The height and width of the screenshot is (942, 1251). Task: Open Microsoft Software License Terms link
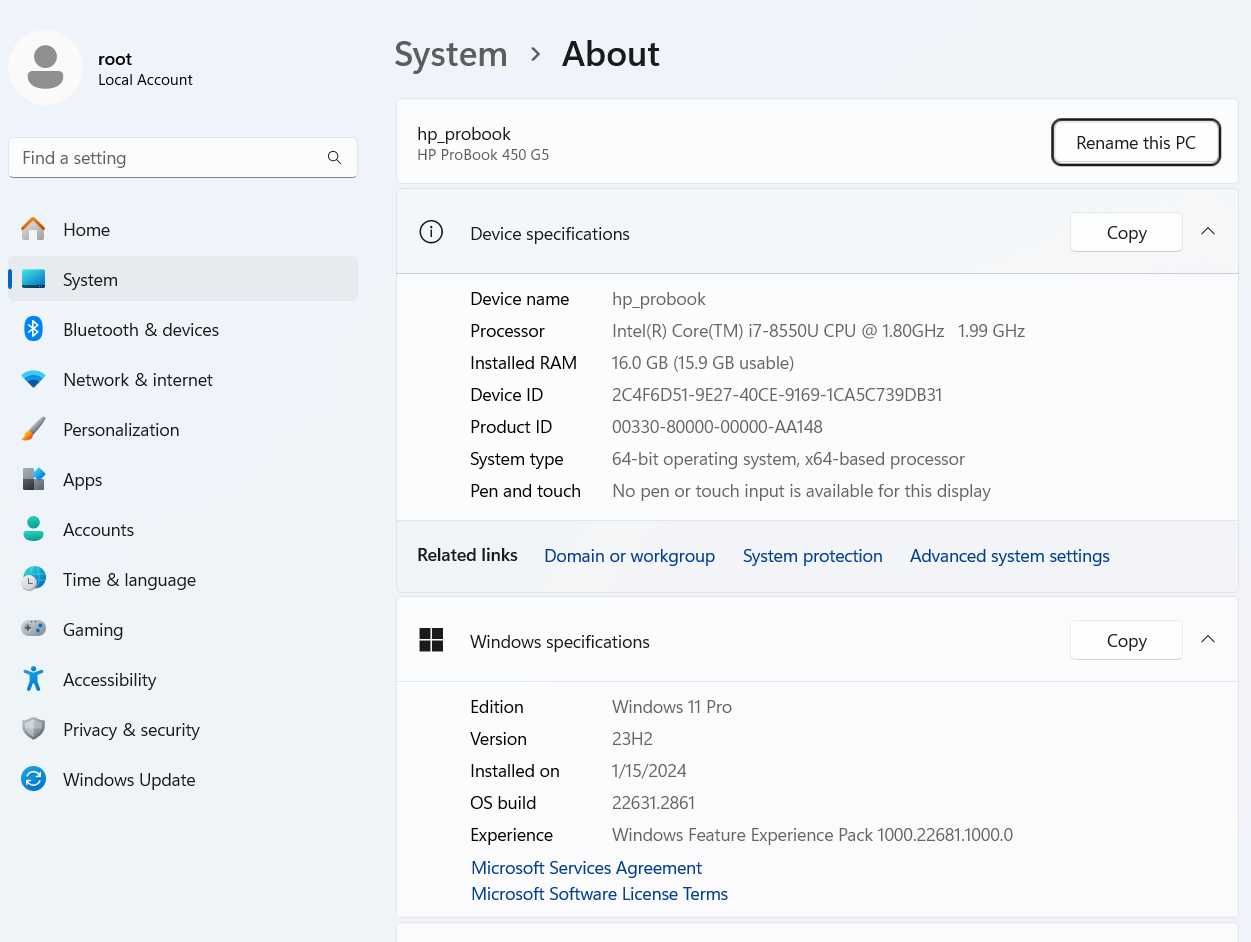(599, 894)
